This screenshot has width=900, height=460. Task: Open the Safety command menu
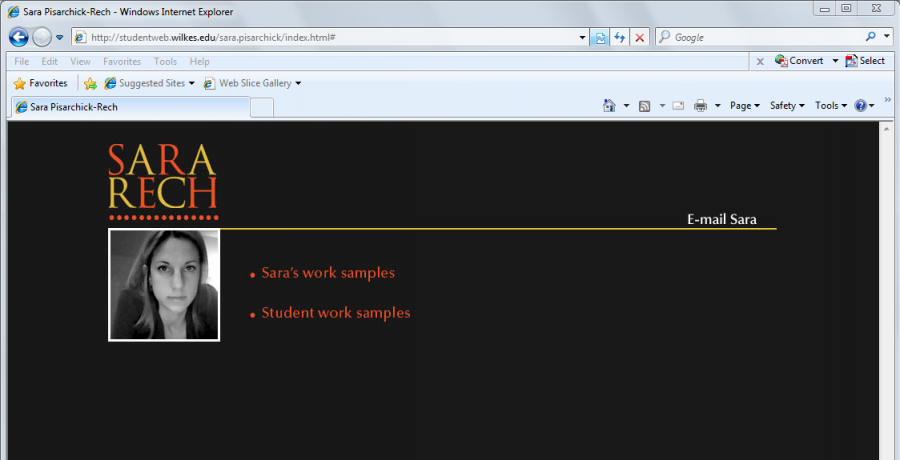[x=787, y=106]
